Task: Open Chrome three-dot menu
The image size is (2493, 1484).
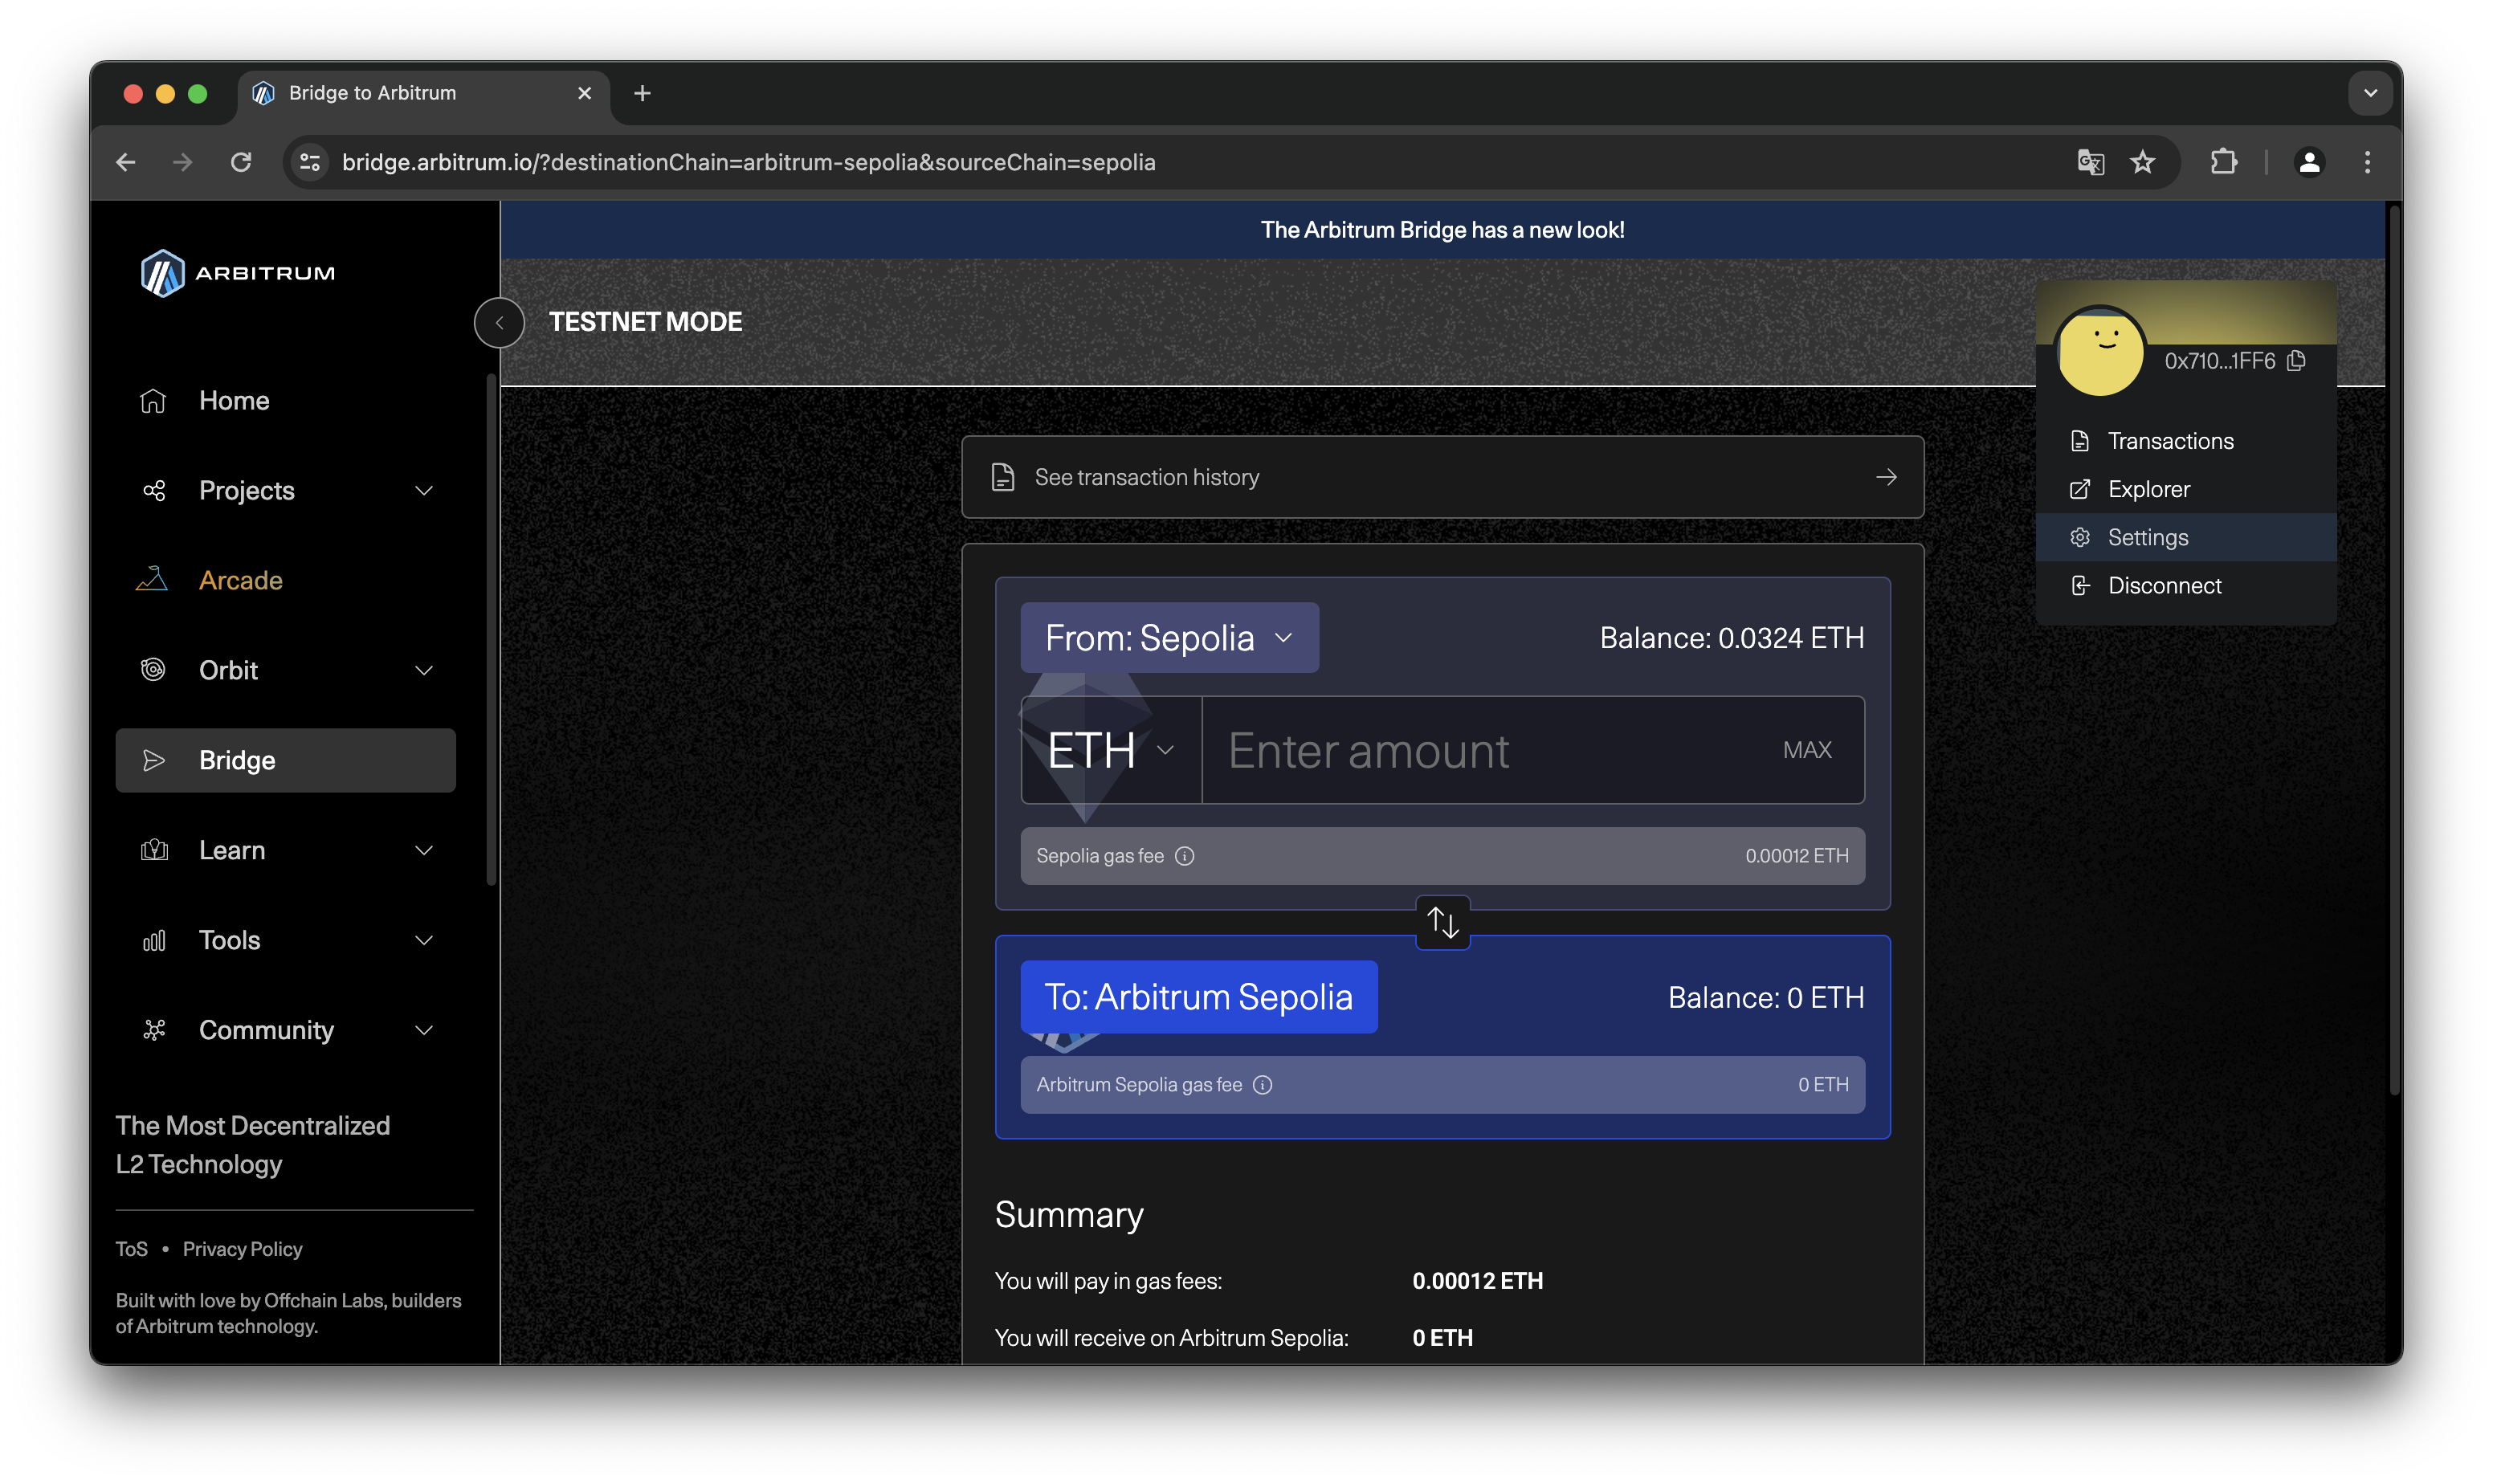Action: pyautogui.click(x=2366, y=162)
